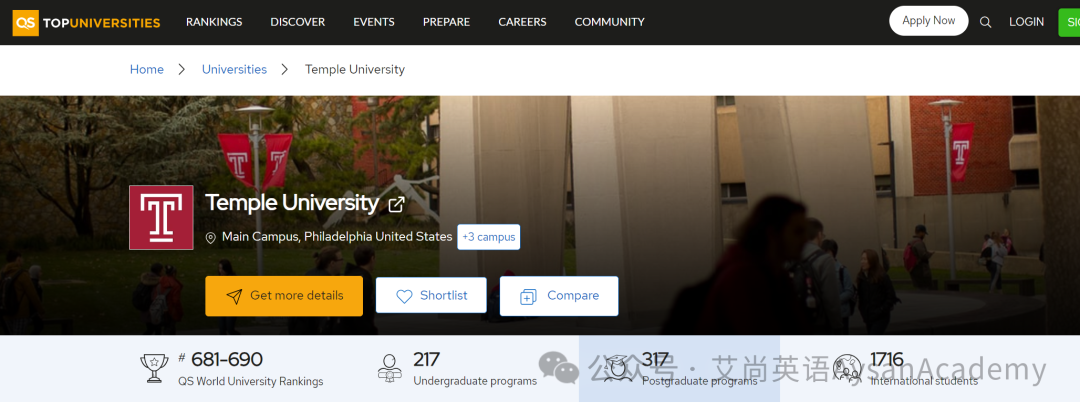Click the LOGIN link
This screenshot has height=412, width=1080.
click(1026, 22)
